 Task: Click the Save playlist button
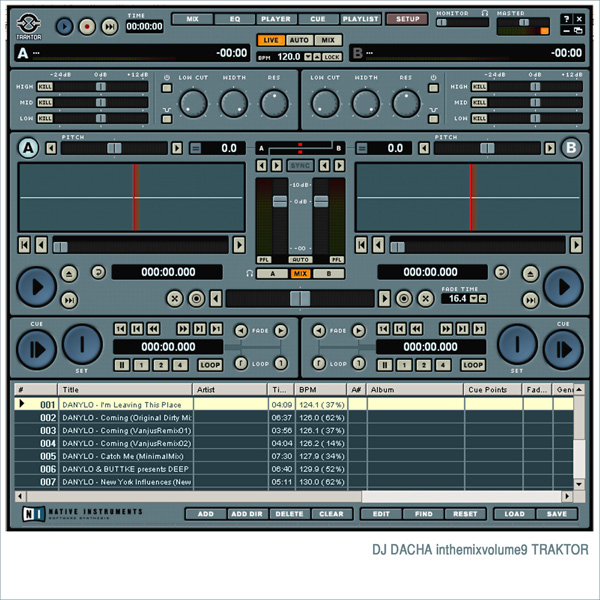557,514
